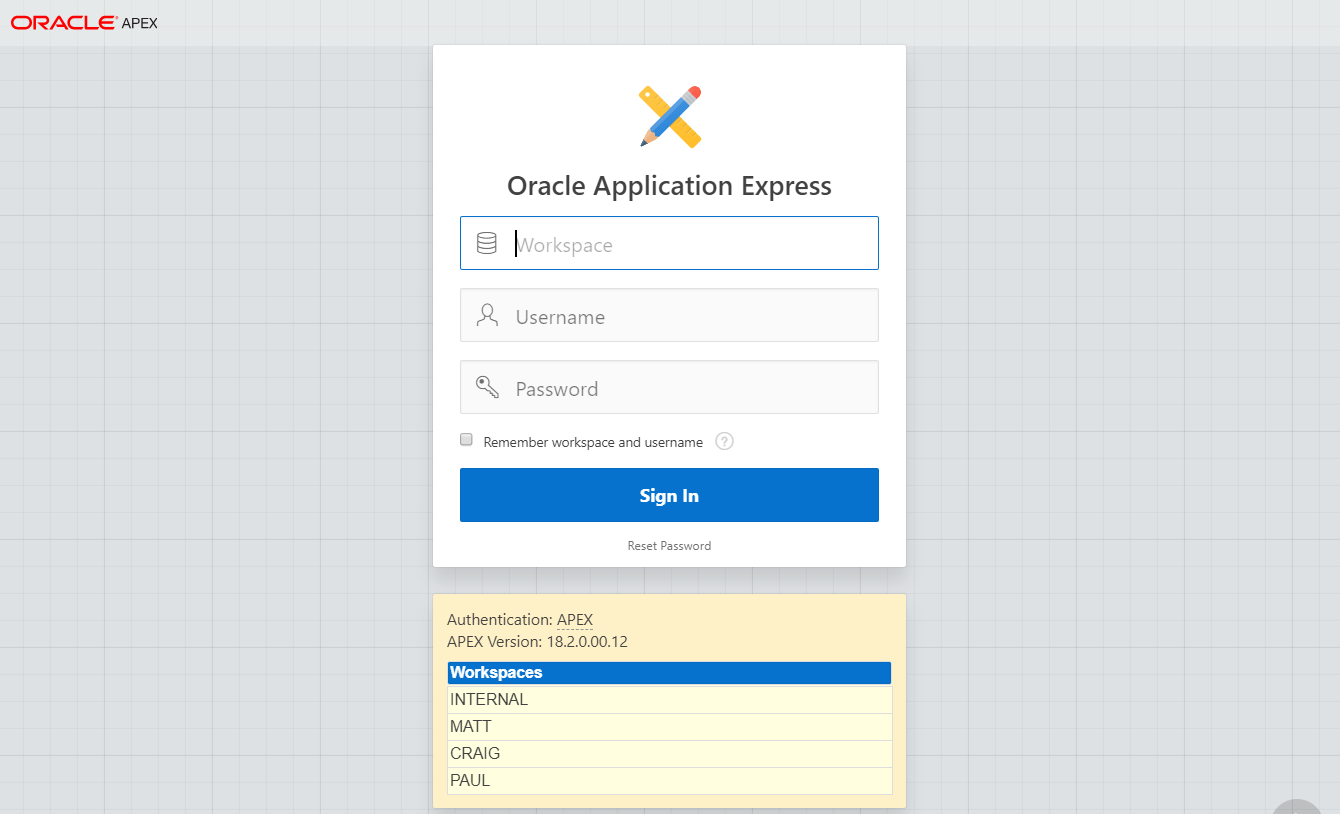Select the INTERNAL workspace row
Viewport: 1340px width, 814px height.
click(669, 700)
